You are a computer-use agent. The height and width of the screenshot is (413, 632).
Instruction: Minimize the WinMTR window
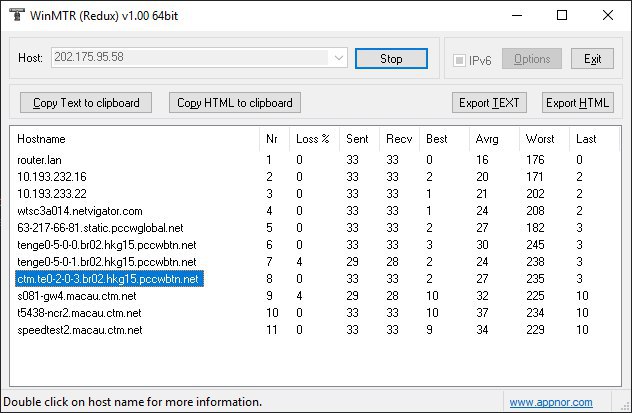point(517,15)
